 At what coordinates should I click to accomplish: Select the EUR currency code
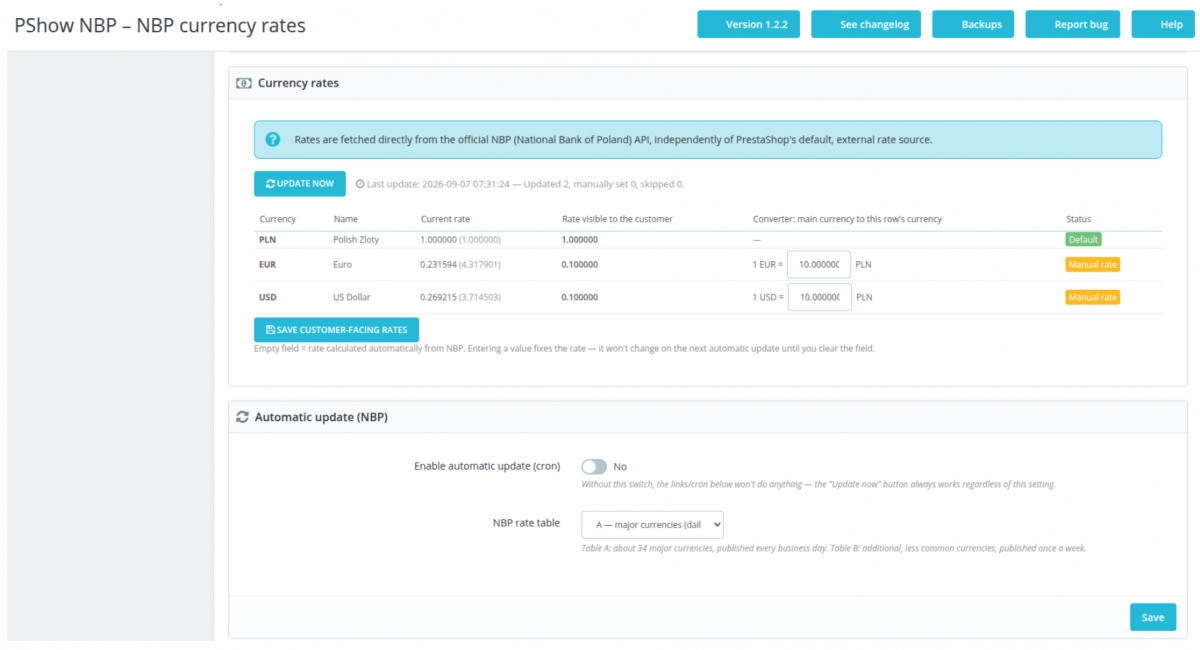[268, 265]
